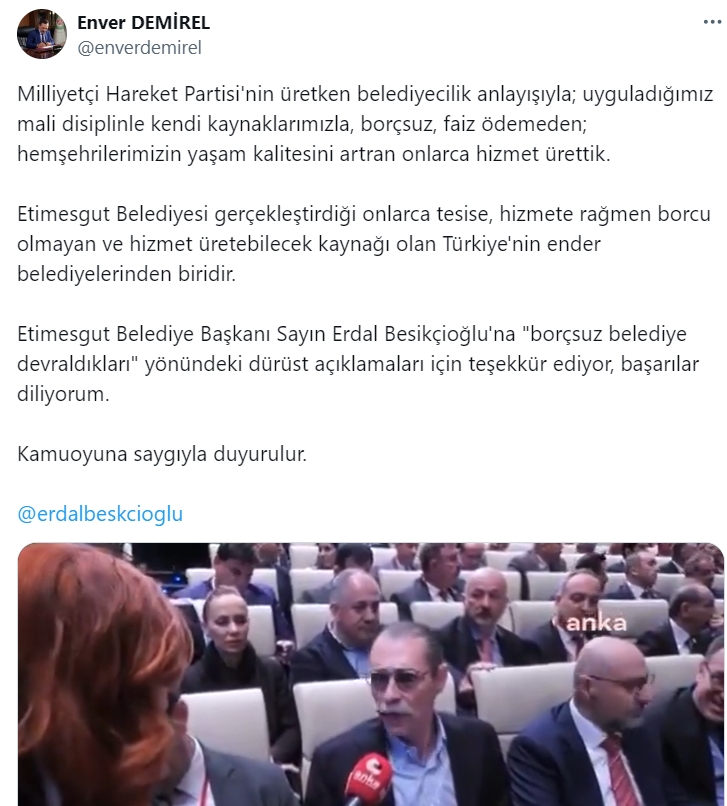Viewport: 727px width, 806px height.
Task: Select the paragraph starting with Milliyetçi Hareket Partisi'nin
Action: point(365,124)
